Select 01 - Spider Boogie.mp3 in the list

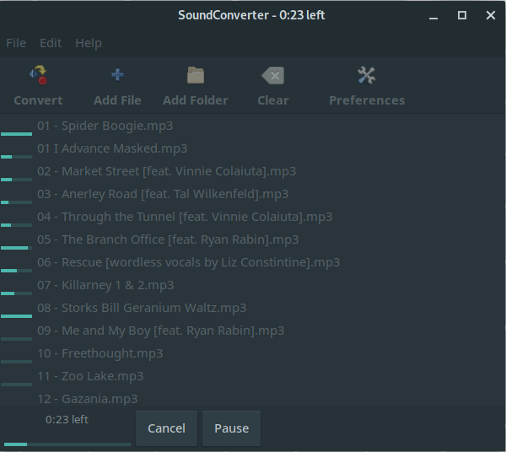point(252,126)
